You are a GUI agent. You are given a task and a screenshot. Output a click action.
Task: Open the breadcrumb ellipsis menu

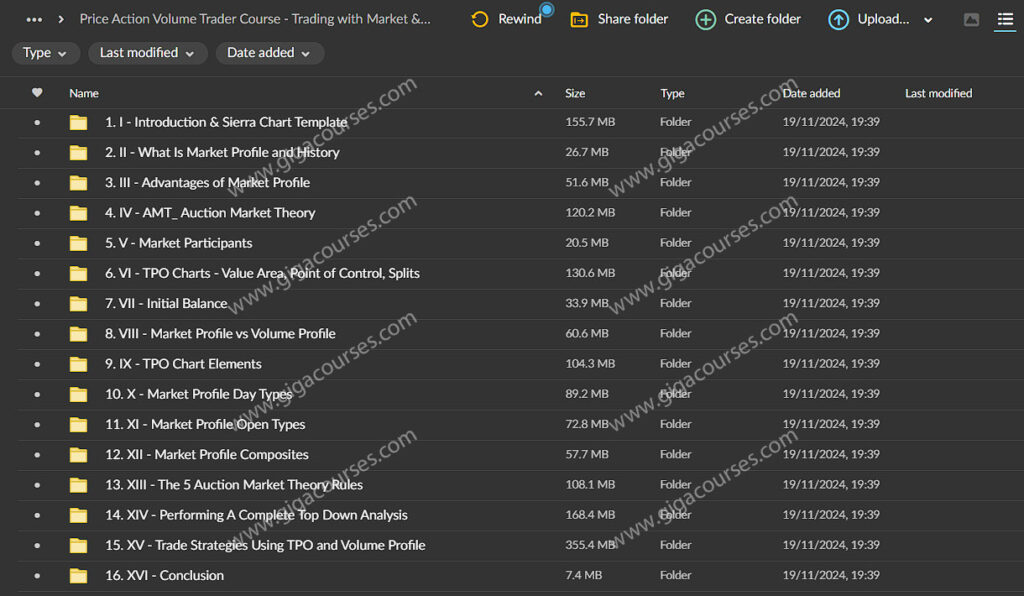coord(34,19)
